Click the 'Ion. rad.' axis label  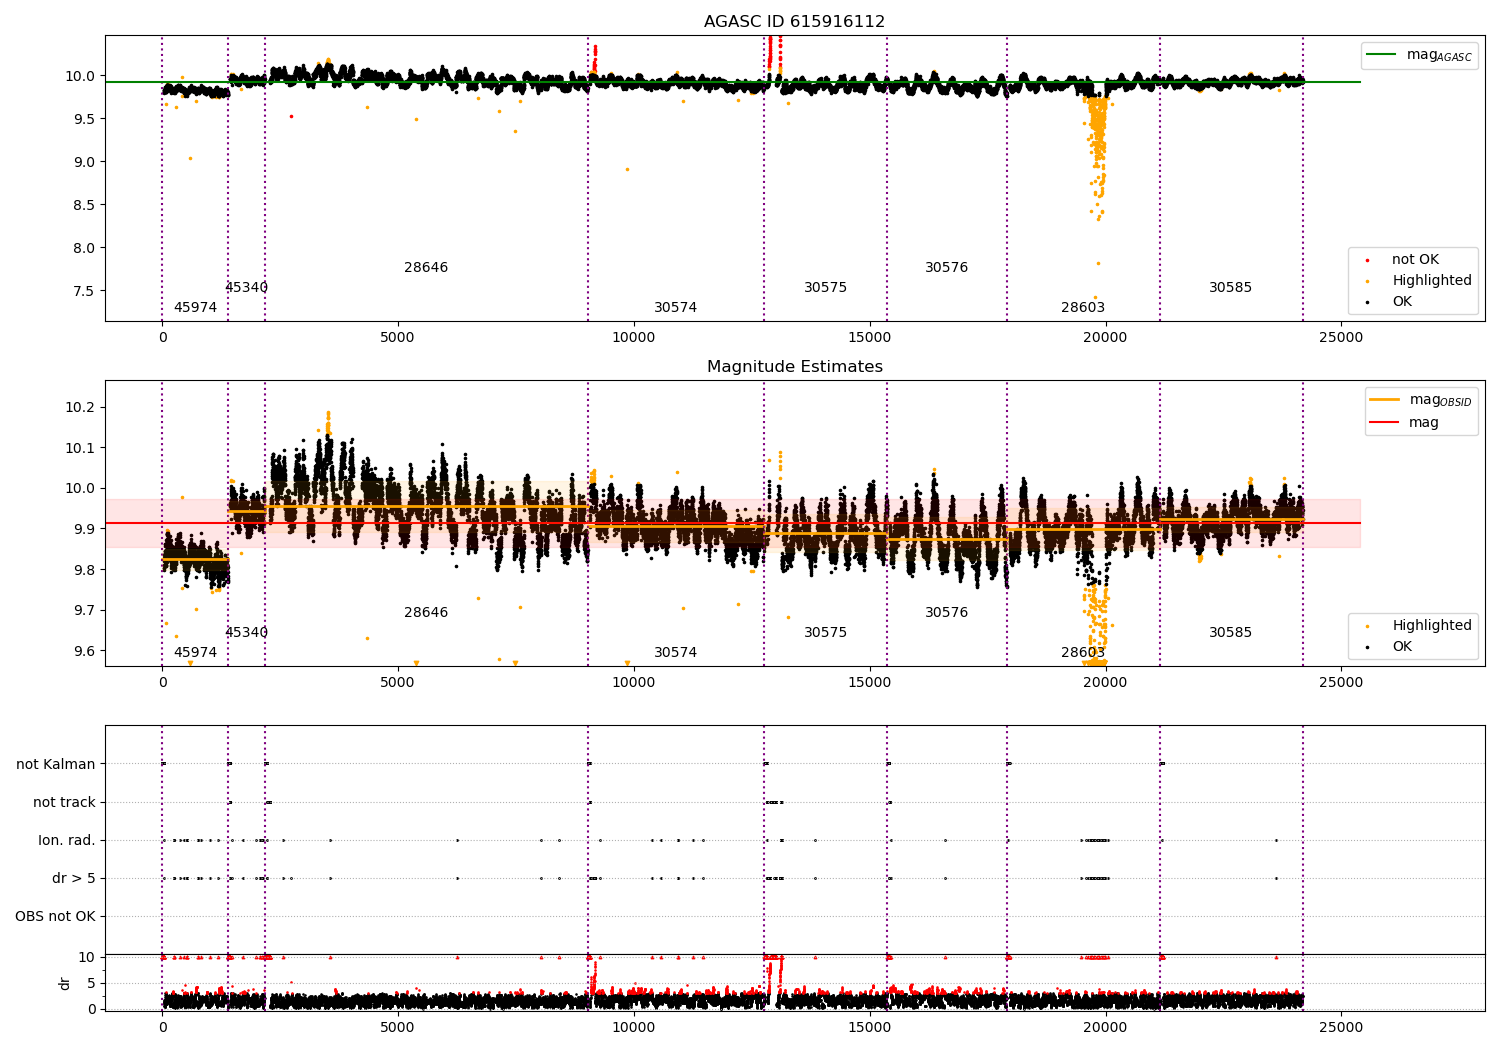[67, 840]
